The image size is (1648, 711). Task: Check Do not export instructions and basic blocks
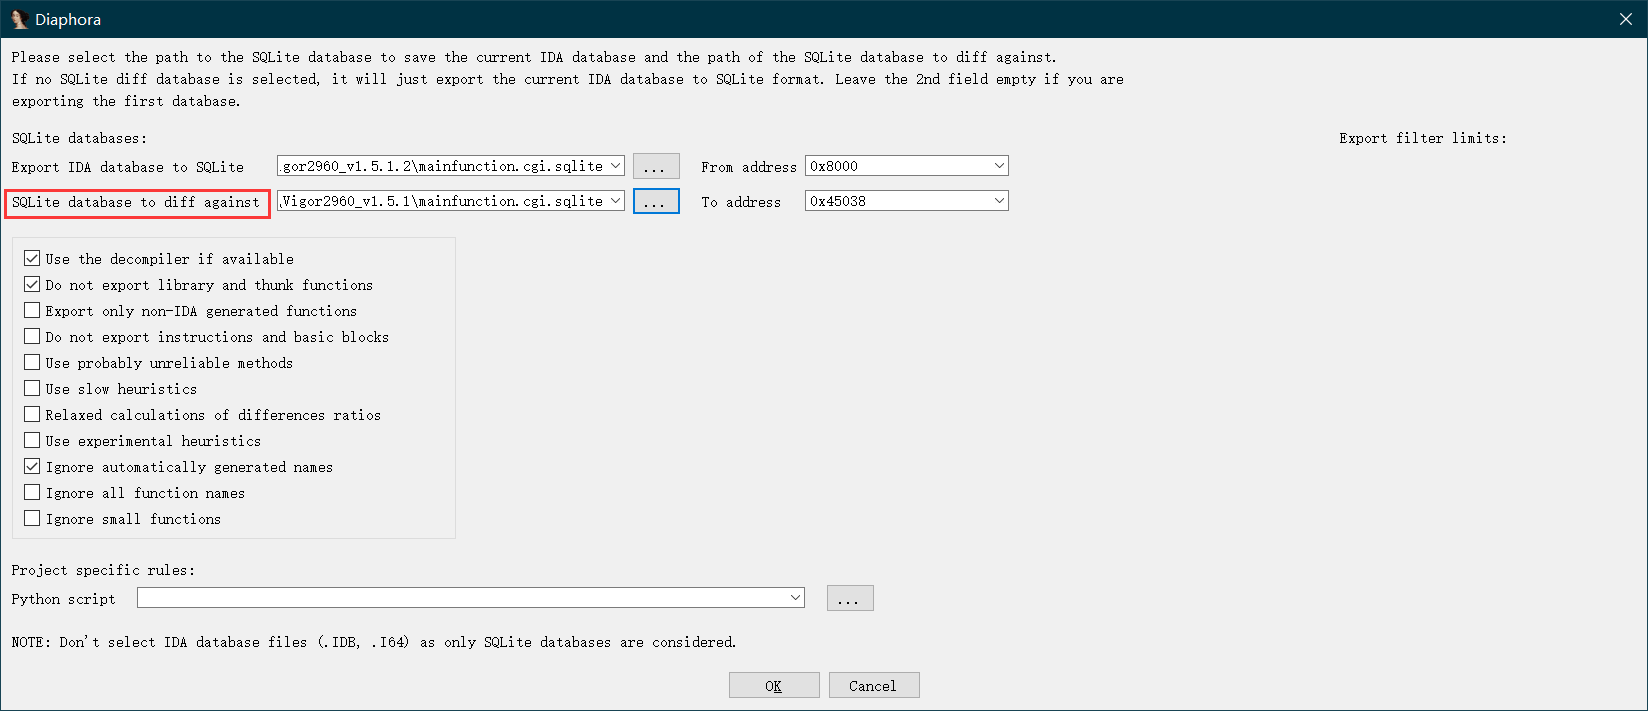coord(32,336)
